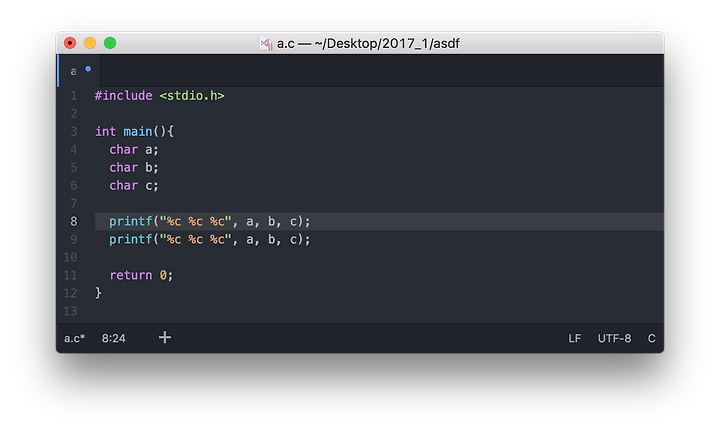The width and height of the screenshot is (720, 433).
Task: Open the C grammar selector
Action: (x=651, y=338)
